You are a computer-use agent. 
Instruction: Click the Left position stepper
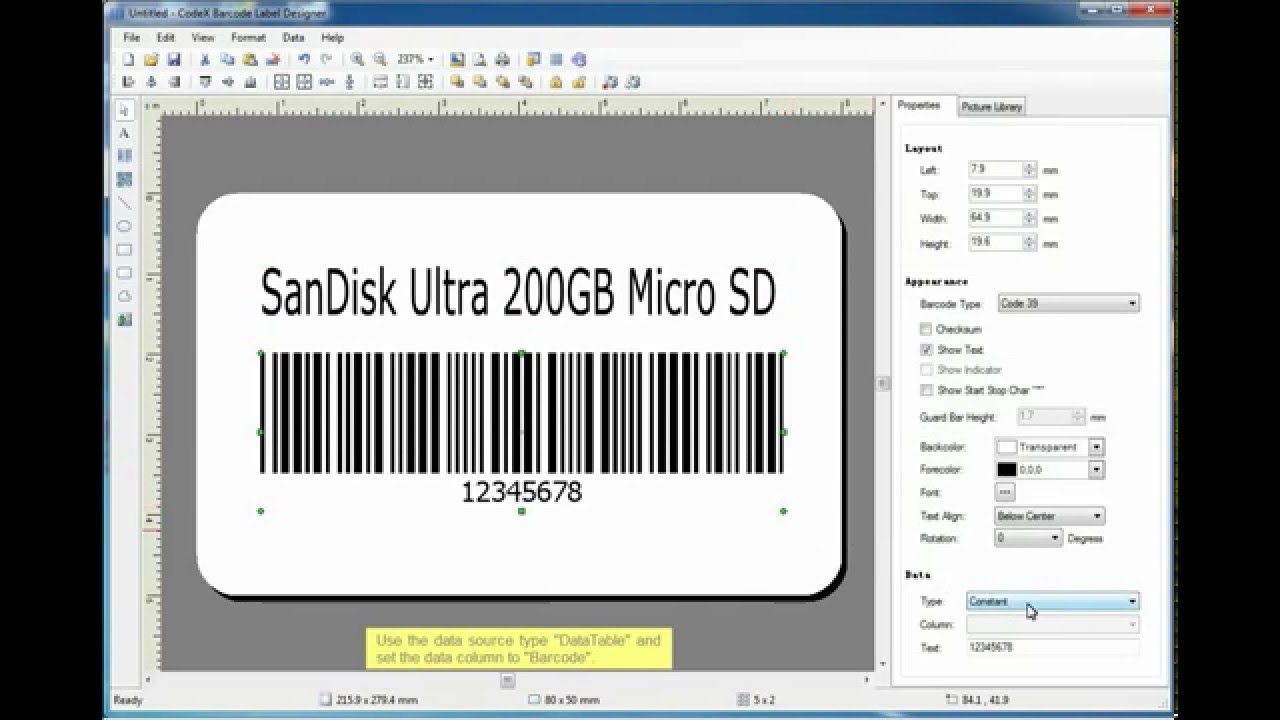1029,170
